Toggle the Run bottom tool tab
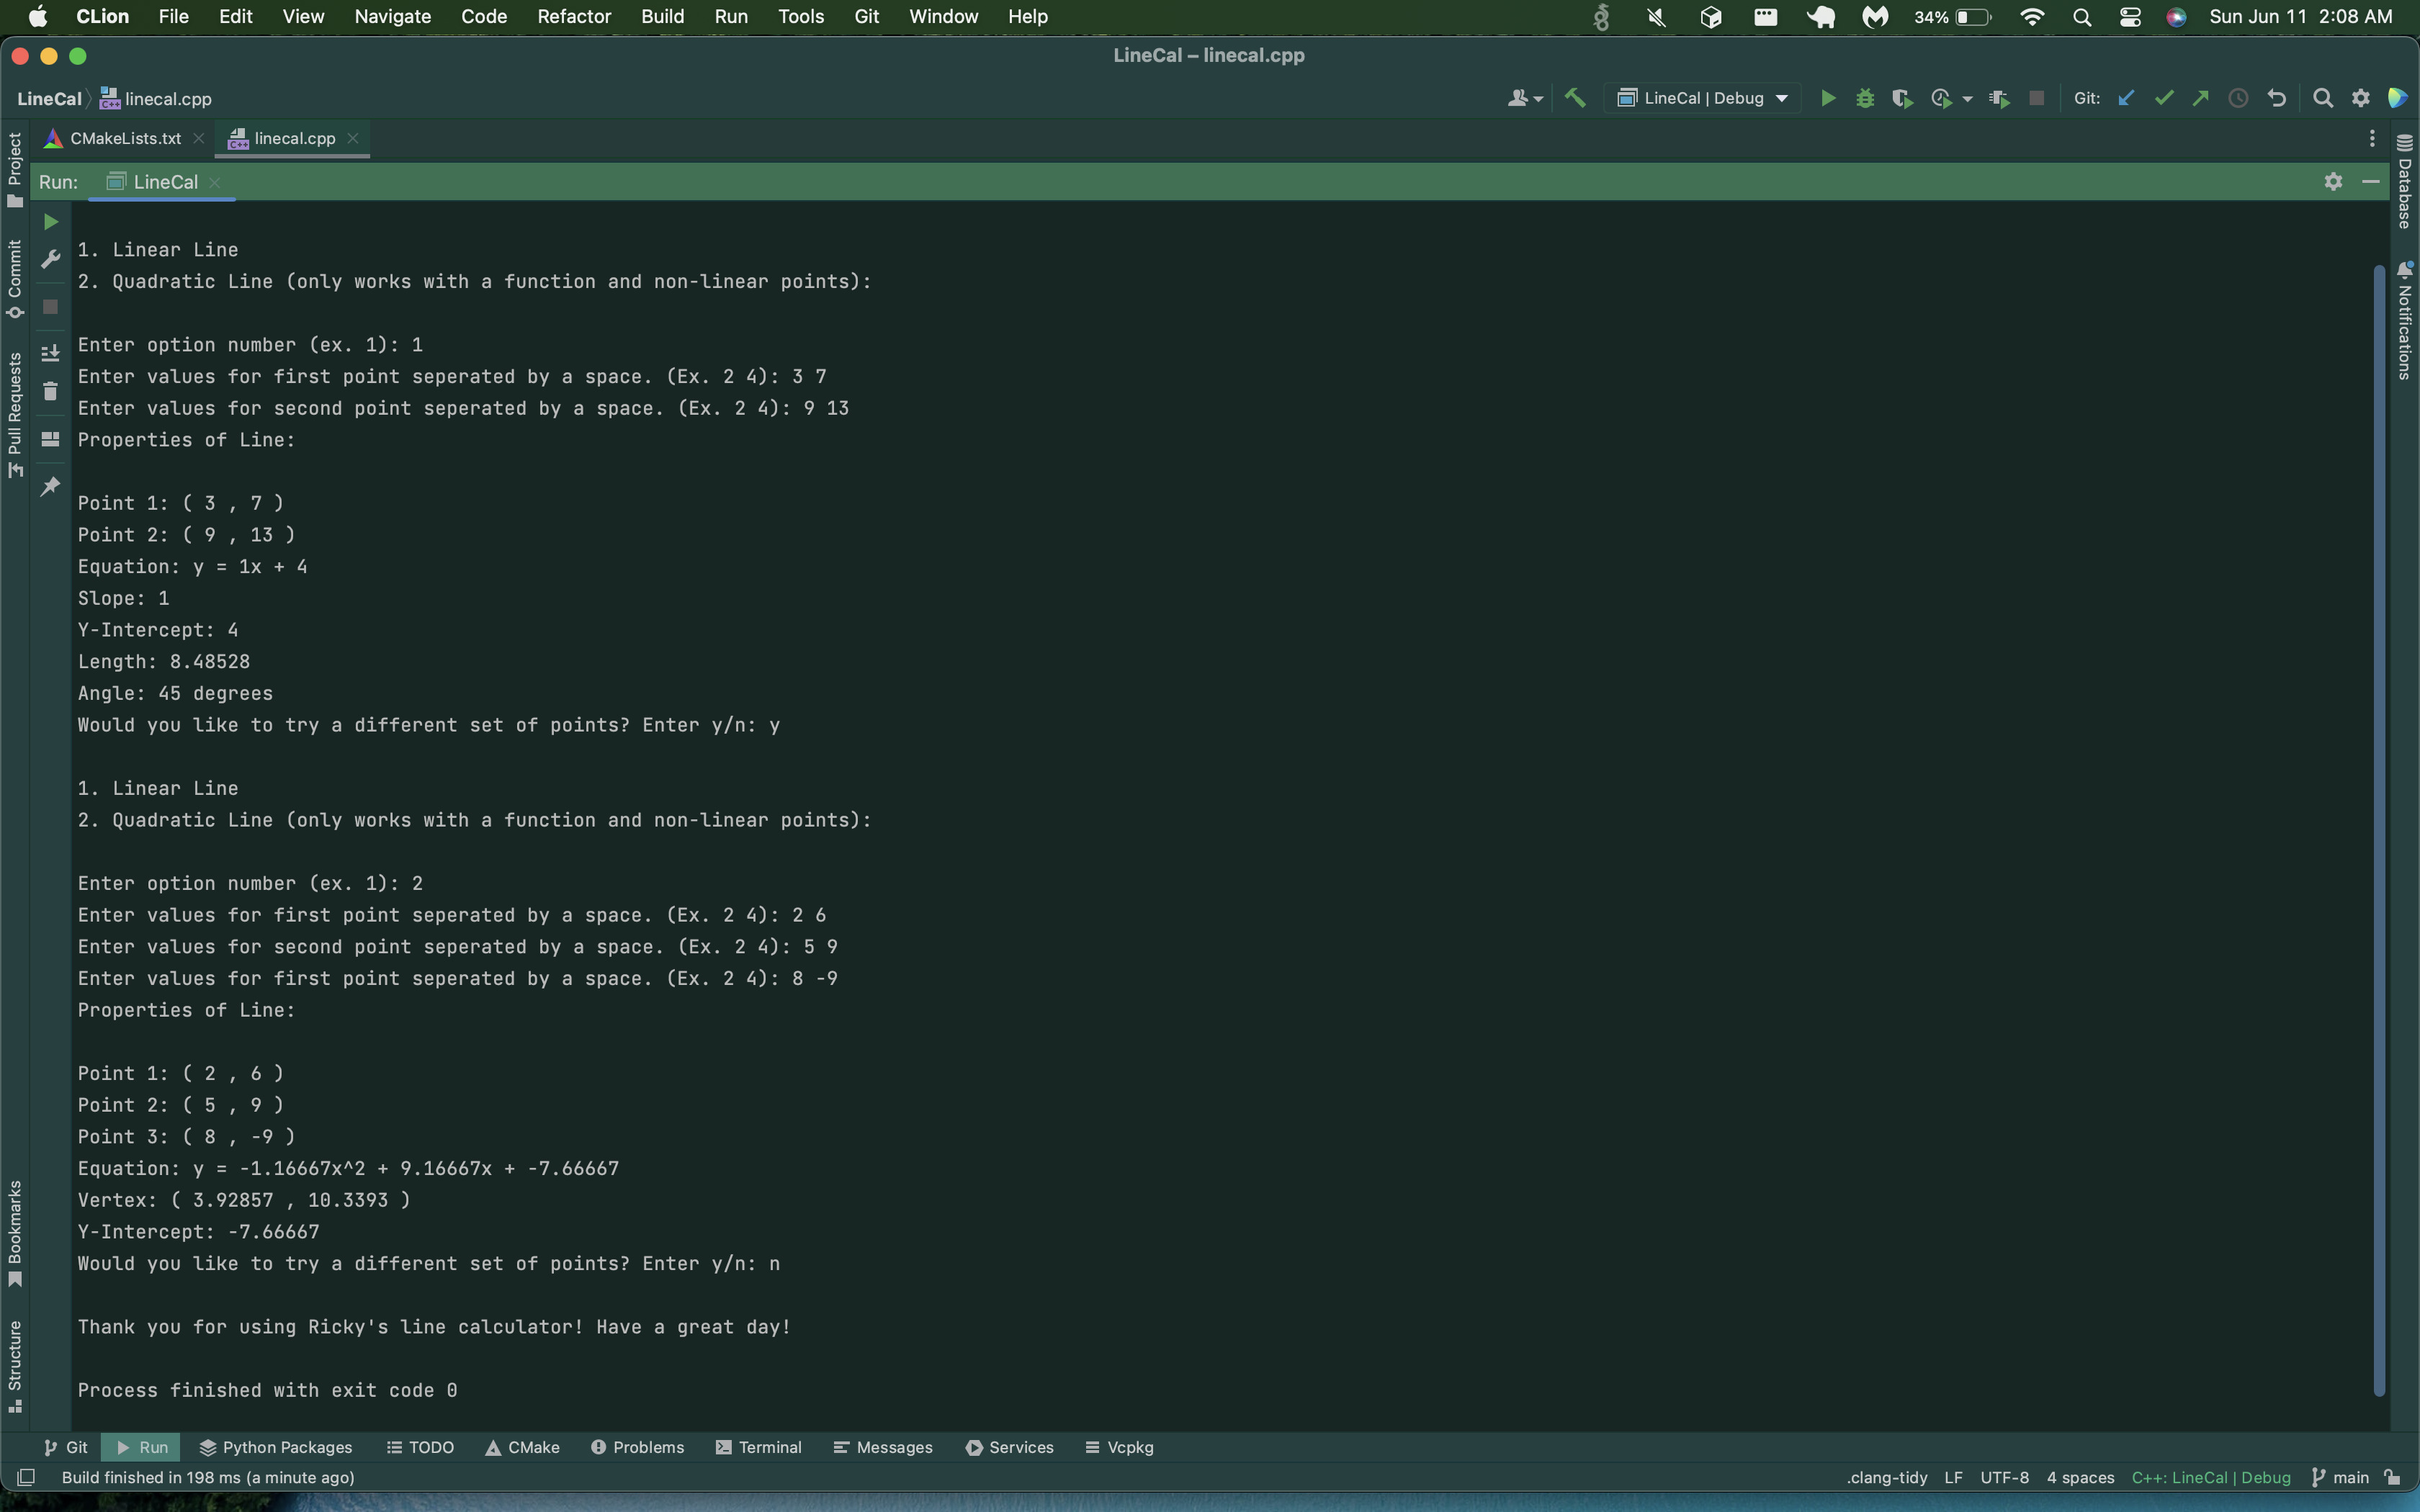Image resolution: width=2420 pixels, height=1512 pixels. coord(141,1447)
